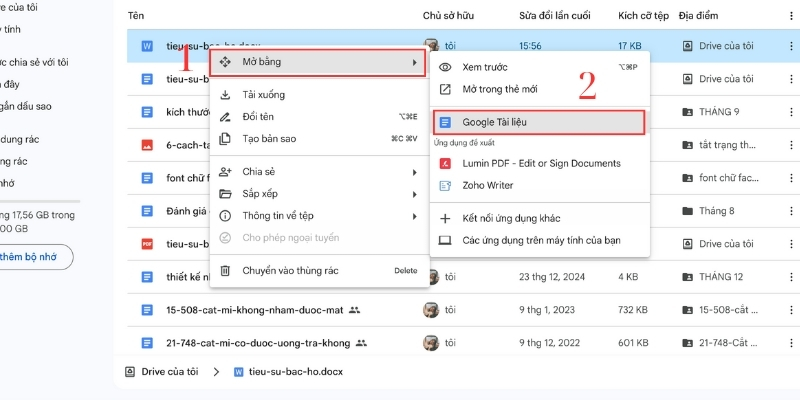800x400 pixels.
Task: Click the download arrow icon beside 'Tải xuống'
Action: click(225, 95)
